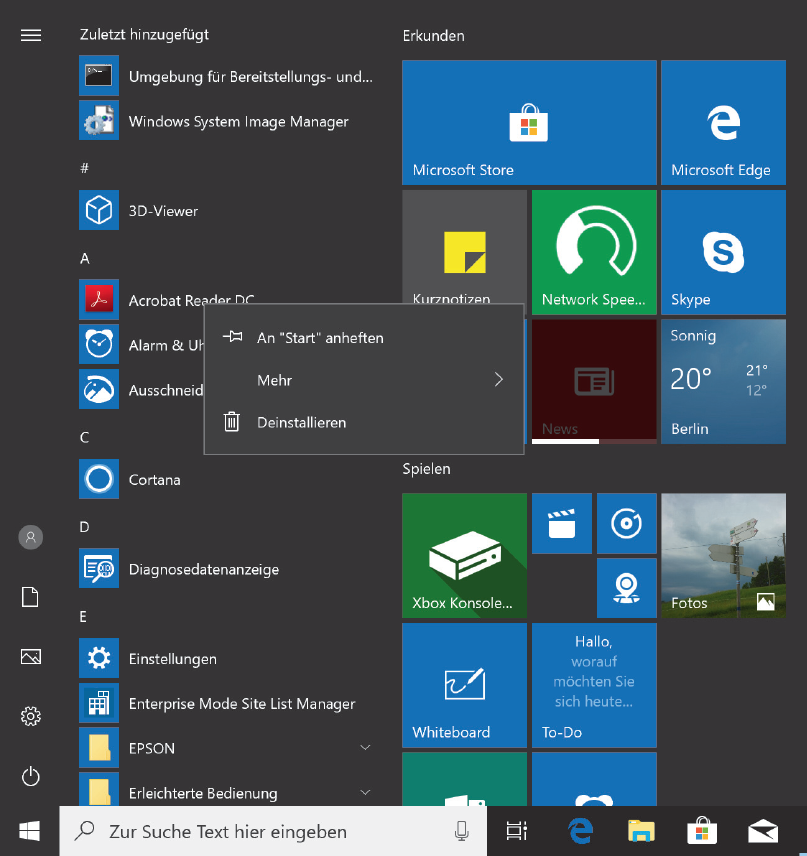The width and height of the screenshot is (807, 856).
Task: Open the To-Do tile
Action: click(x=594, y=685)
